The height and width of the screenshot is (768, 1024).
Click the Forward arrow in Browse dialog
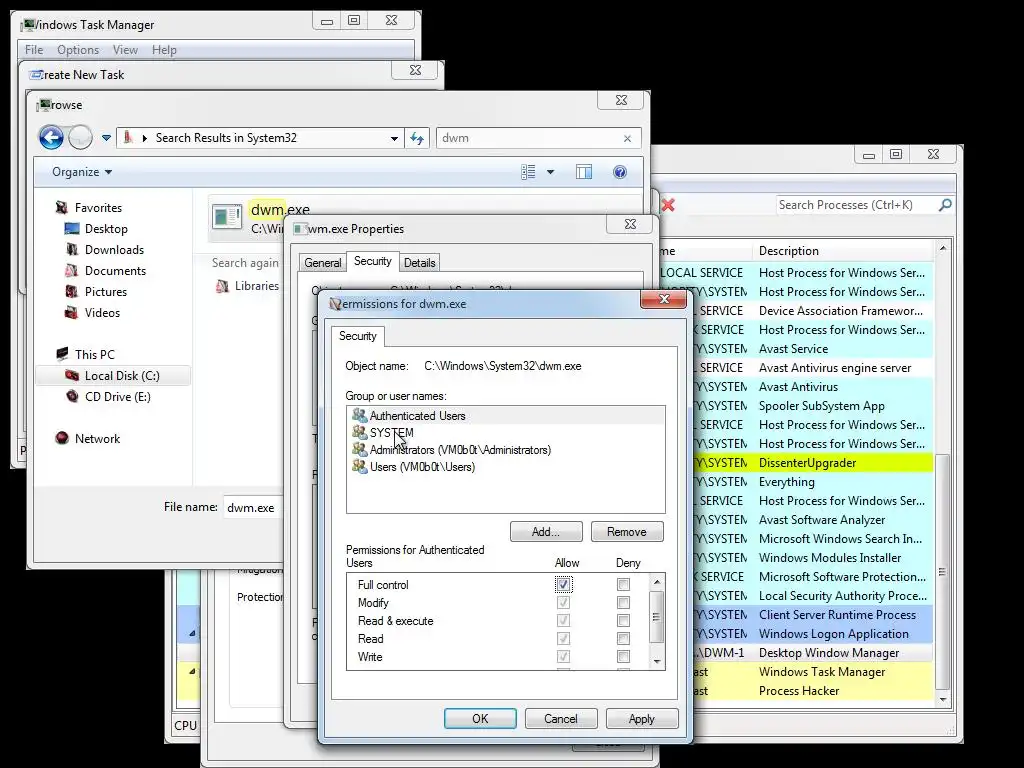[x=80, y=138]
